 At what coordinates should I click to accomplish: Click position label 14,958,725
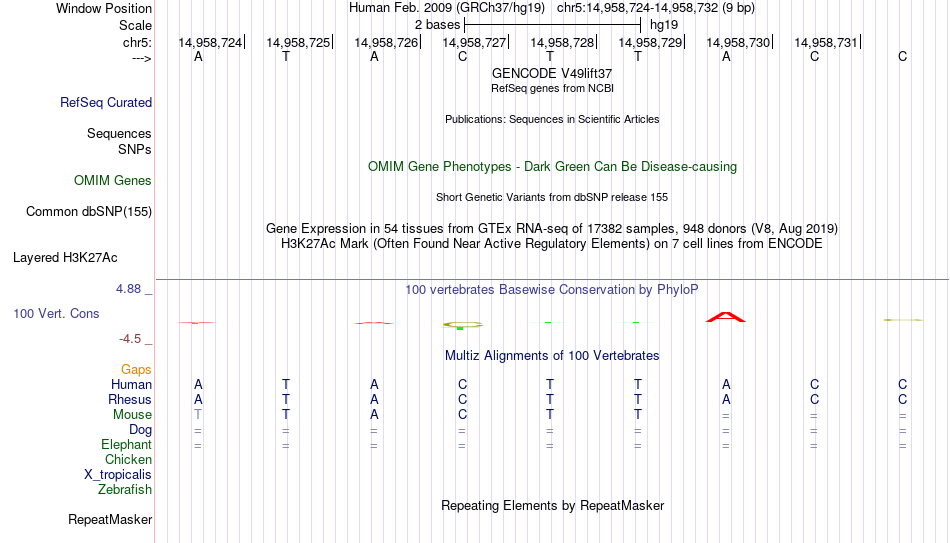point(298,42)
